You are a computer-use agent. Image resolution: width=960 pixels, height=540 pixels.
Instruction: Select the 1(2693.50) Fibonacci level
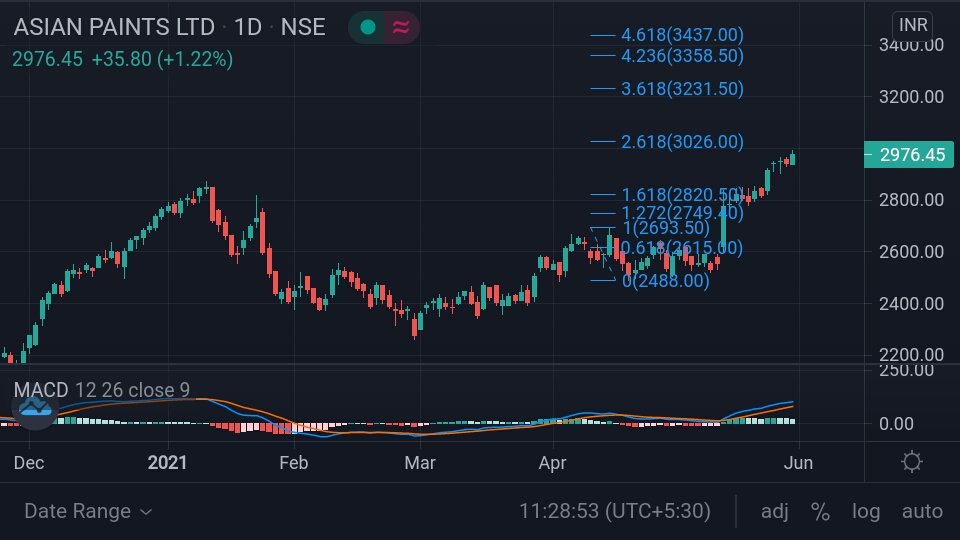coord(666,228)
